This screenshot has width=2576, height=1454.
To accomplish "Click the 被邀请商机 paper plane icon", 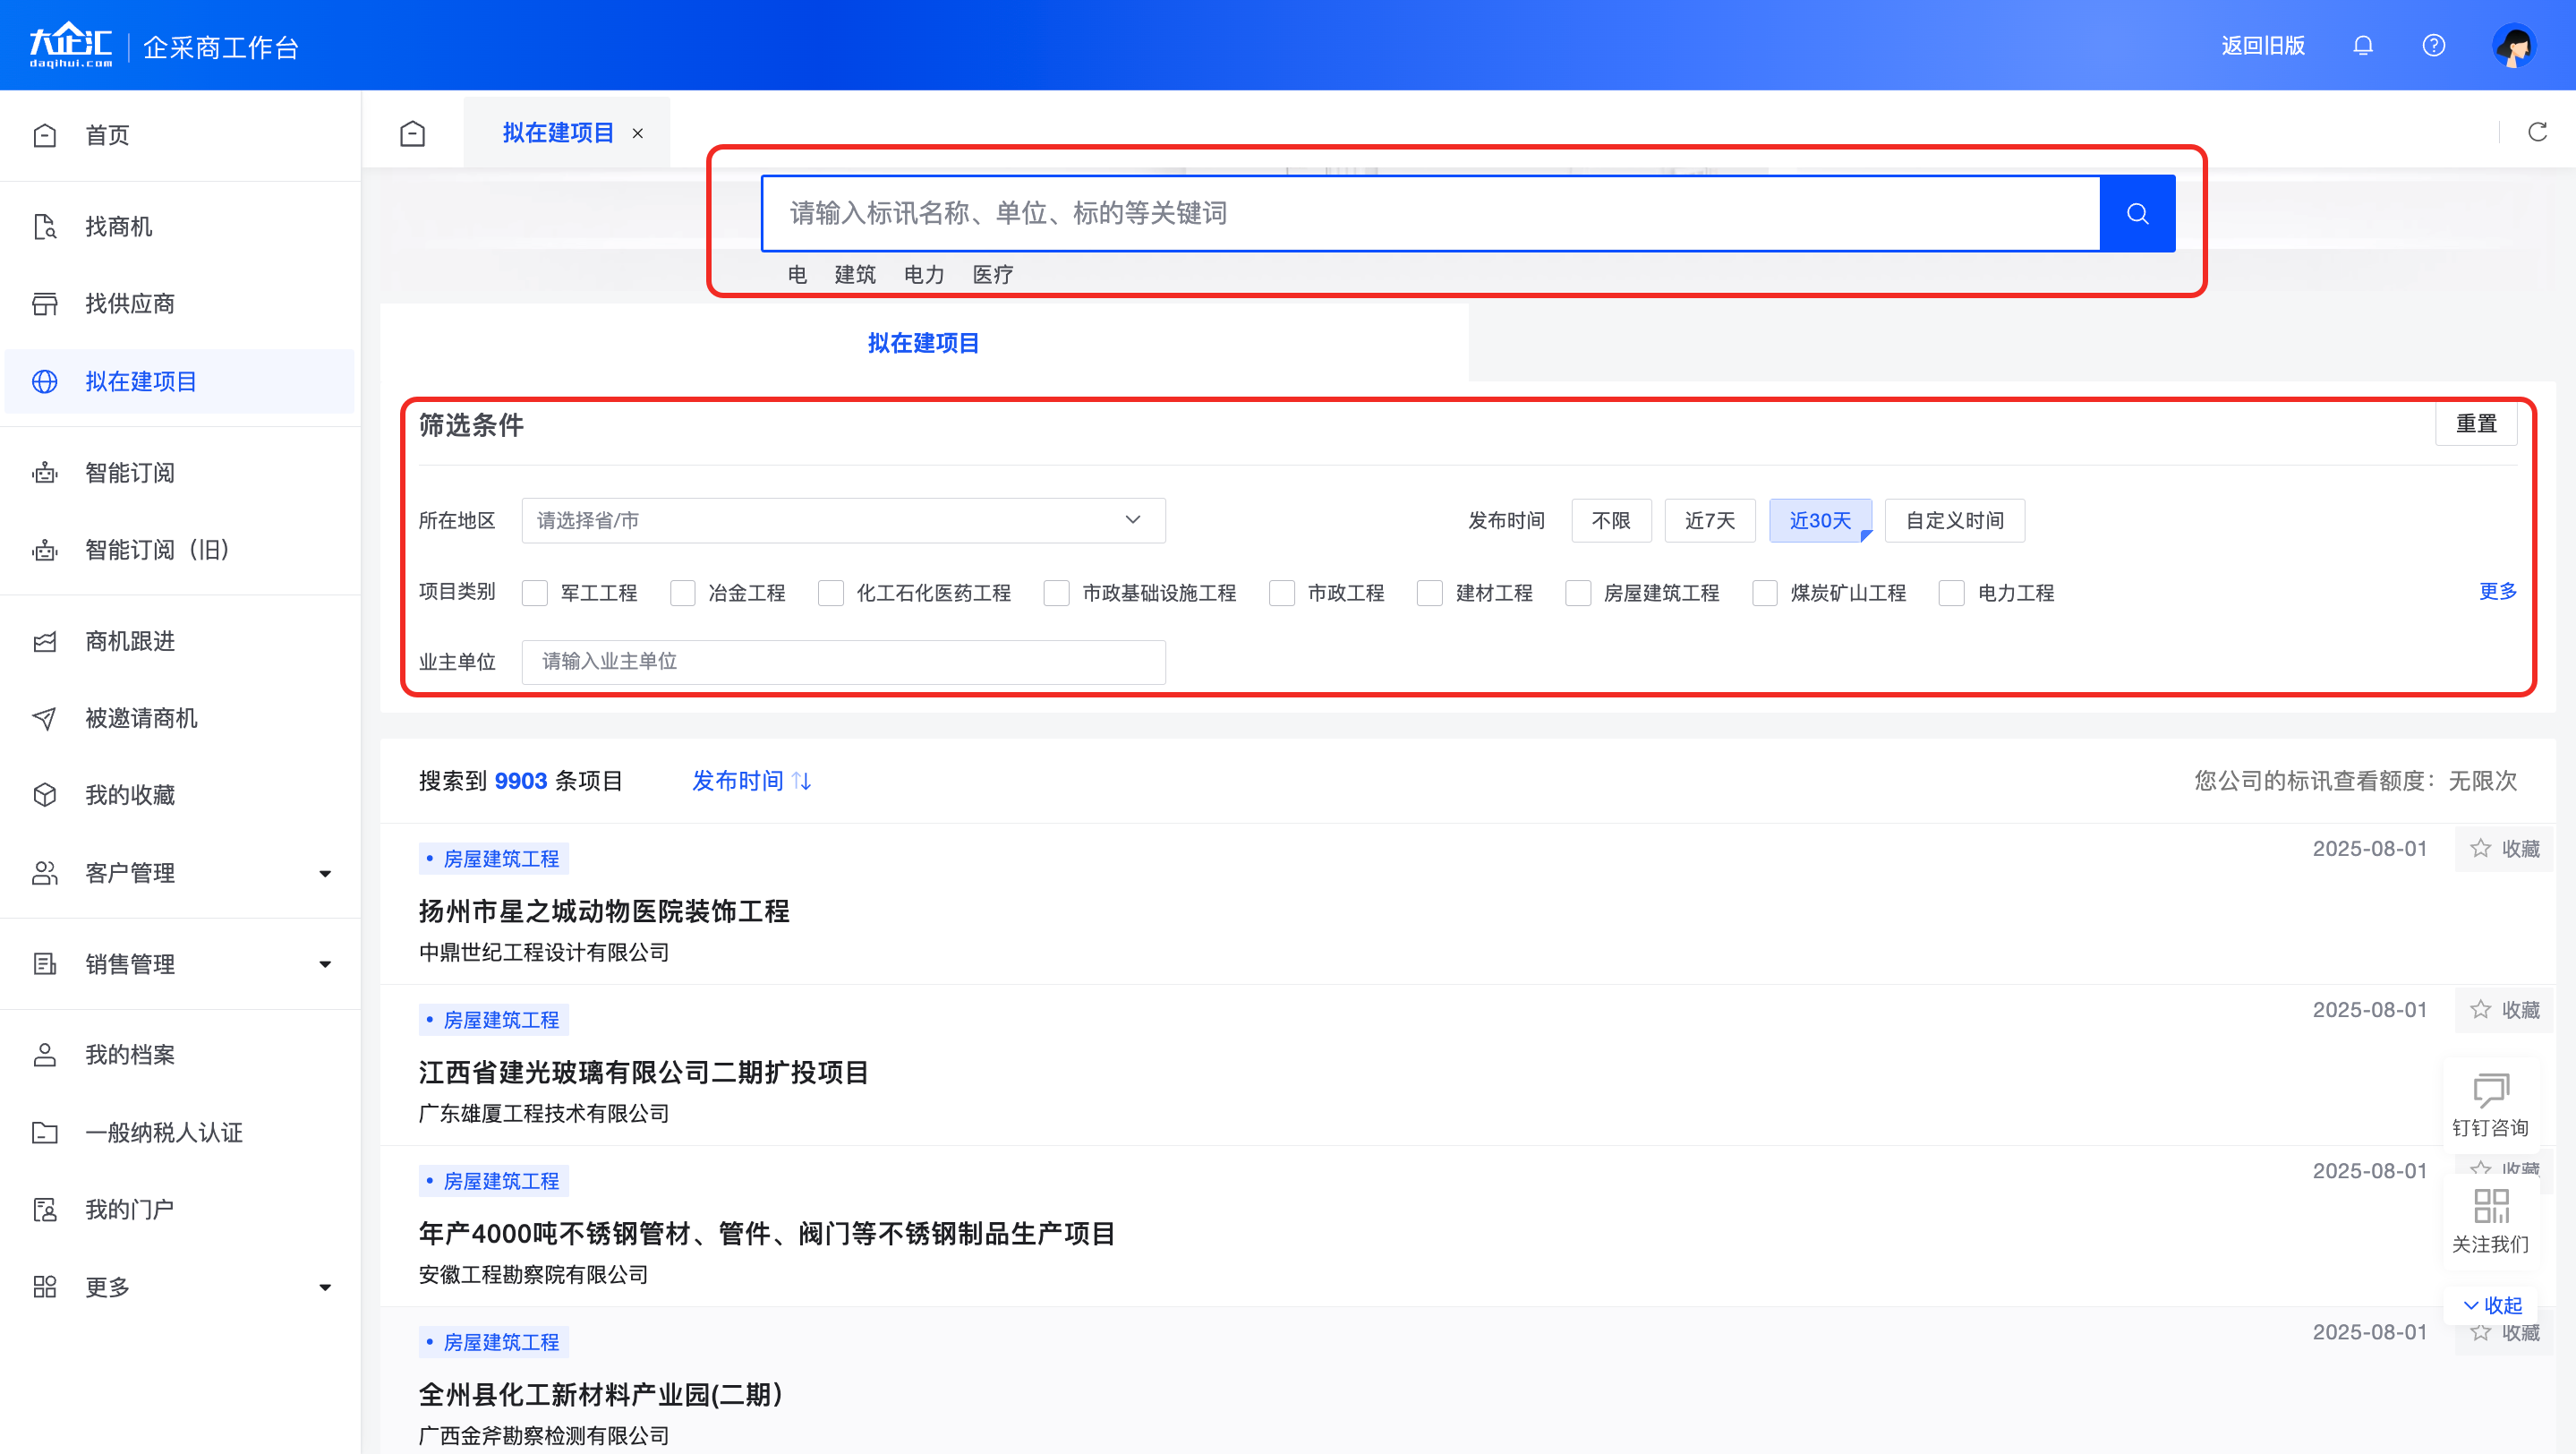I will pyautogui.click(x=45, y=718).
